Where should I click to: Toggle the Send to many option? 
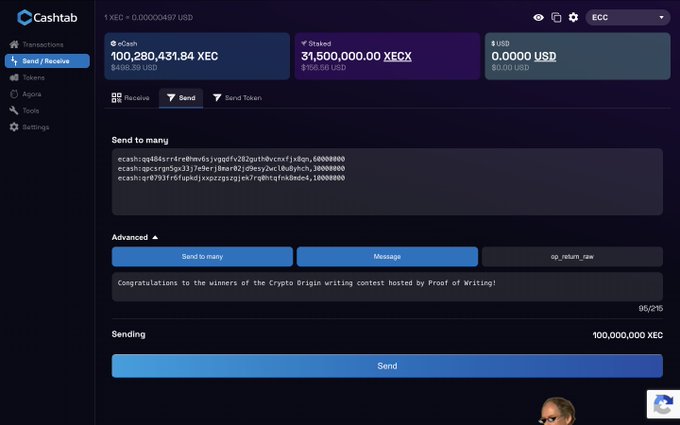pos(202,257)
